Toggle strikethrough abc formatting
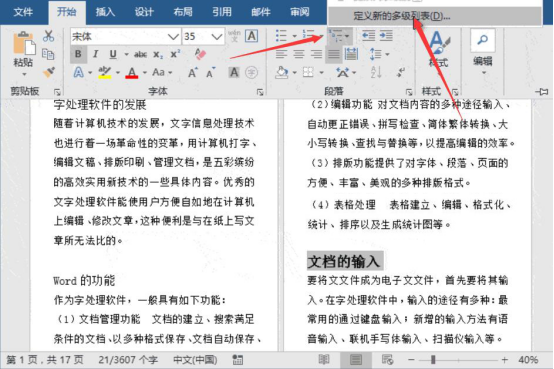The width and height of the screenshot is (554, 369). (x=140, y=54)
